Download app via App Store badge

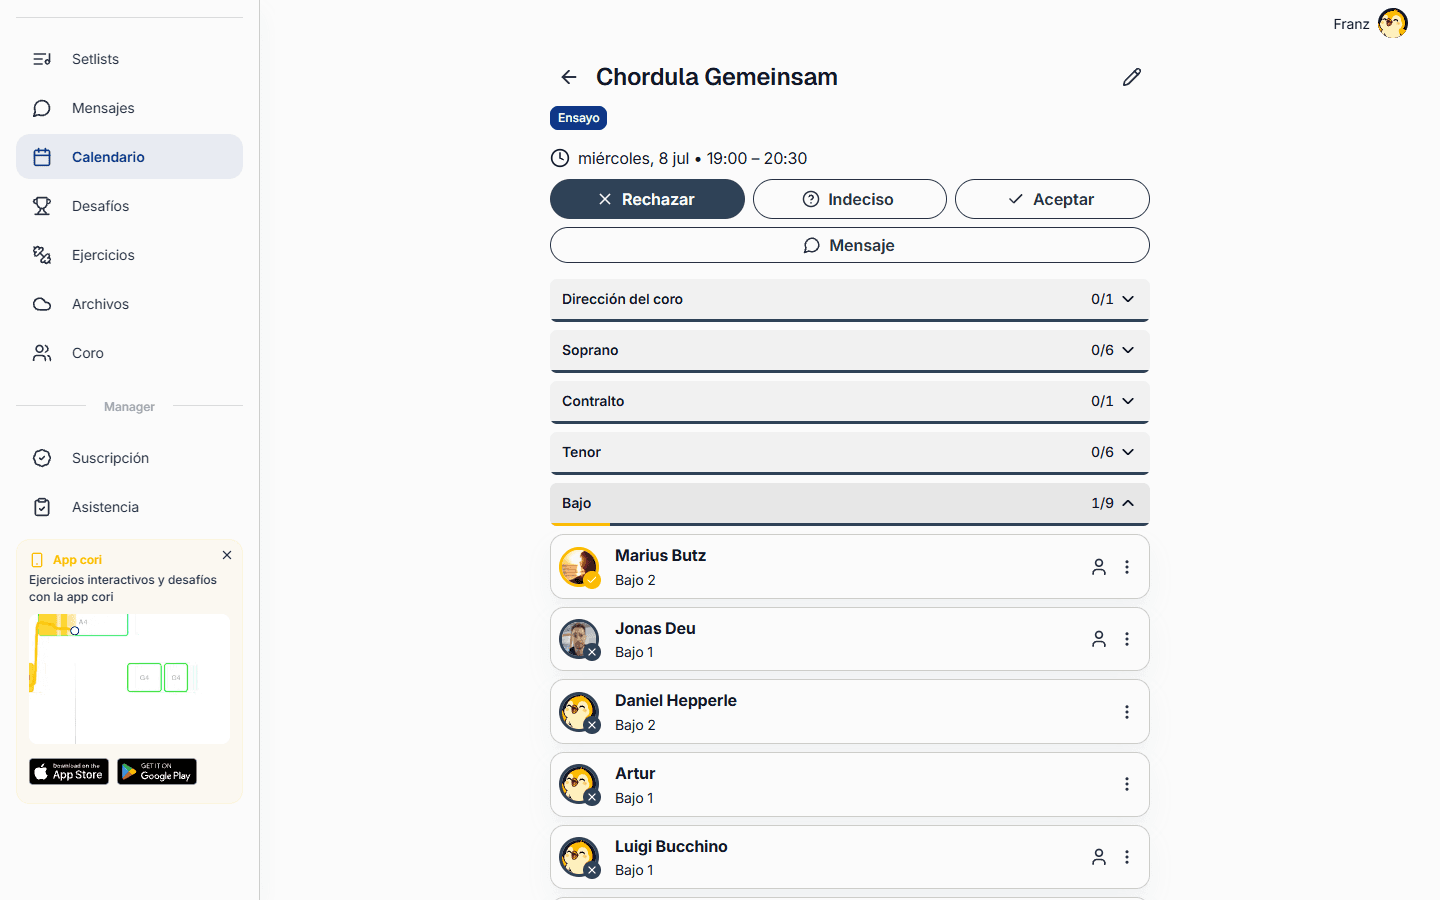point(69,772)
